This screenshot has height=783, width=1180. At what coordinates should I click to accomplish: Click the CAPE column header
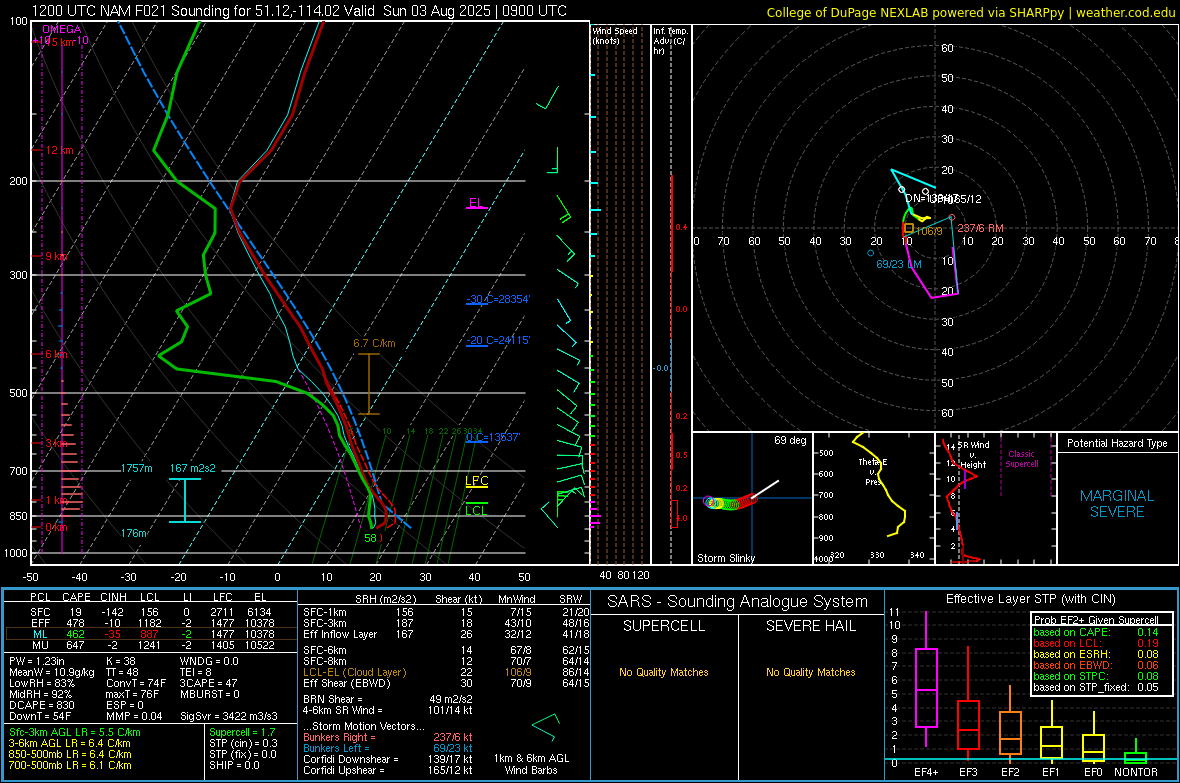coord(76,597)
